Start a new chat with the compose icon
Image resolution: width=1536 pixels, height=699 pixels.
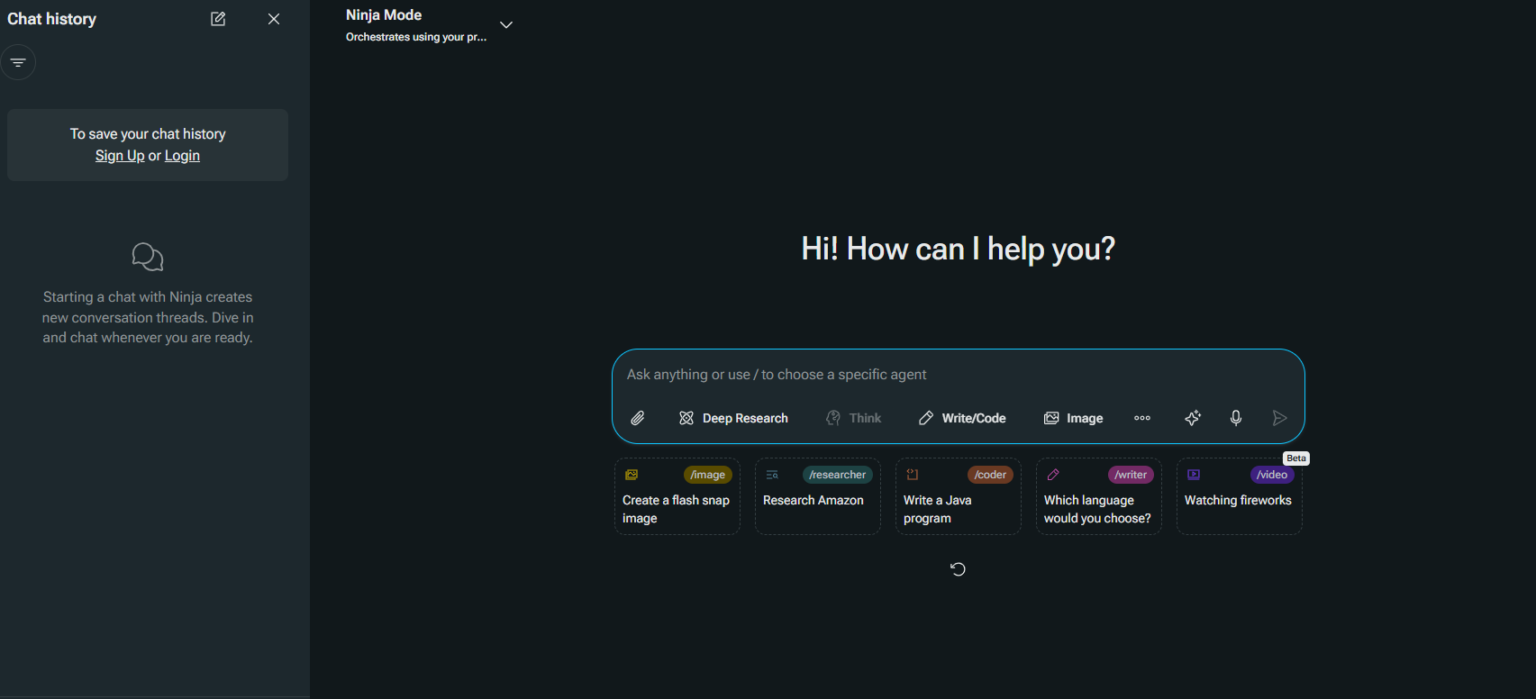tap(217, 18)
